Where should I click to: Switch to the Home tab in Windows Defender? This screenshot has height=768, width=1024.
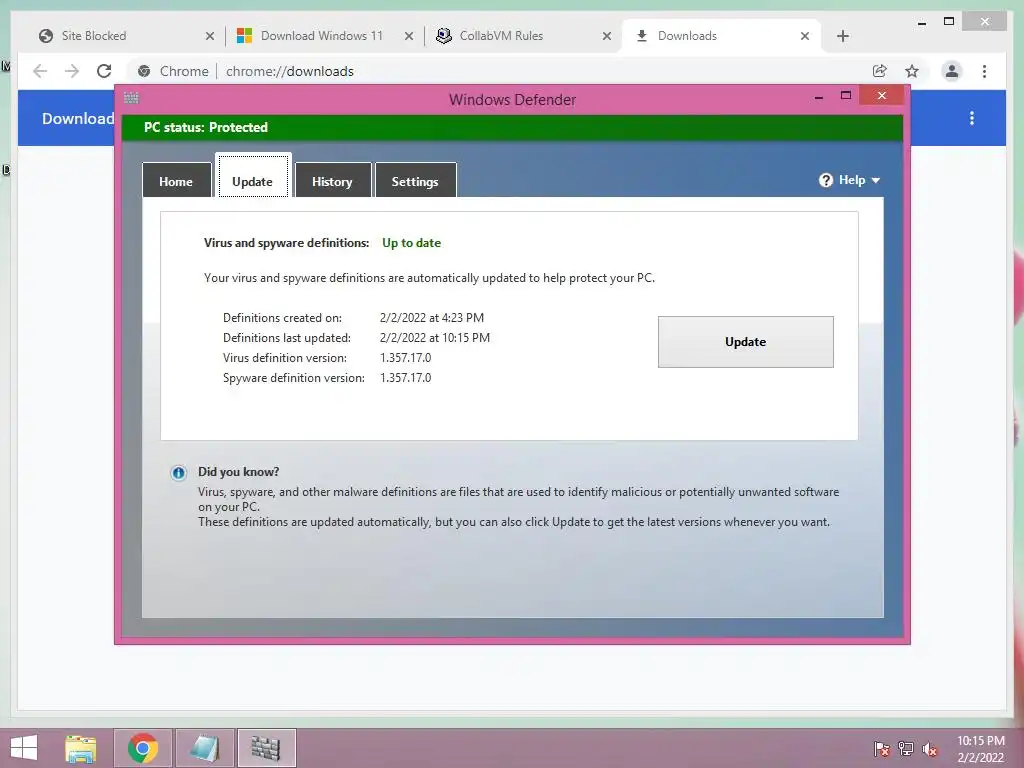176,181
